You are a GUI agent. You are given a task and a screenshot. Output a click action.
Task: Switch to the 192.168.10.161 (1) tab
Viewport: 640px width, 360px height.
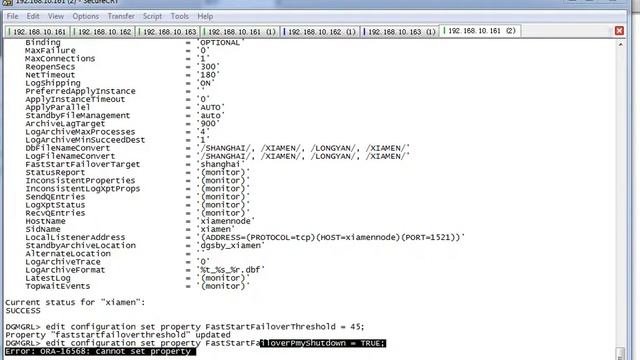tap(240, 31)
